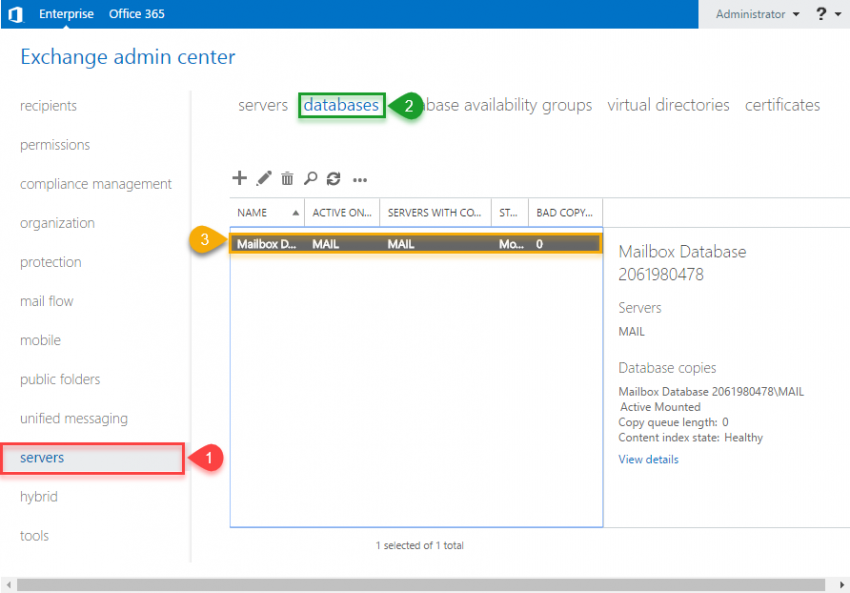Screen dimensions: 850x593
Task: Click the refresh icon in toolbar
Action: coord(334,179)
